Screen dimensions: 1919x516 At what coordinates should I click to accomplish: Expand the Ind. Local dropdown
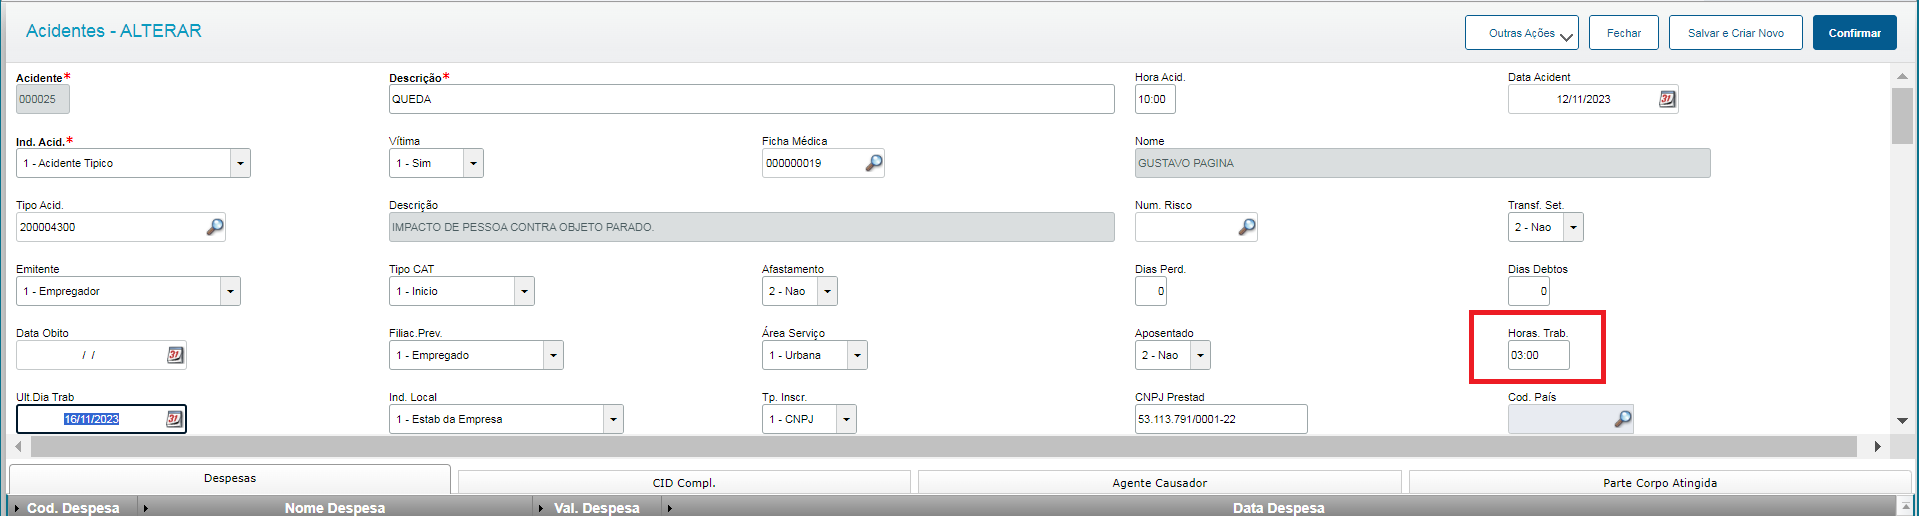click(x=613, y=419)
